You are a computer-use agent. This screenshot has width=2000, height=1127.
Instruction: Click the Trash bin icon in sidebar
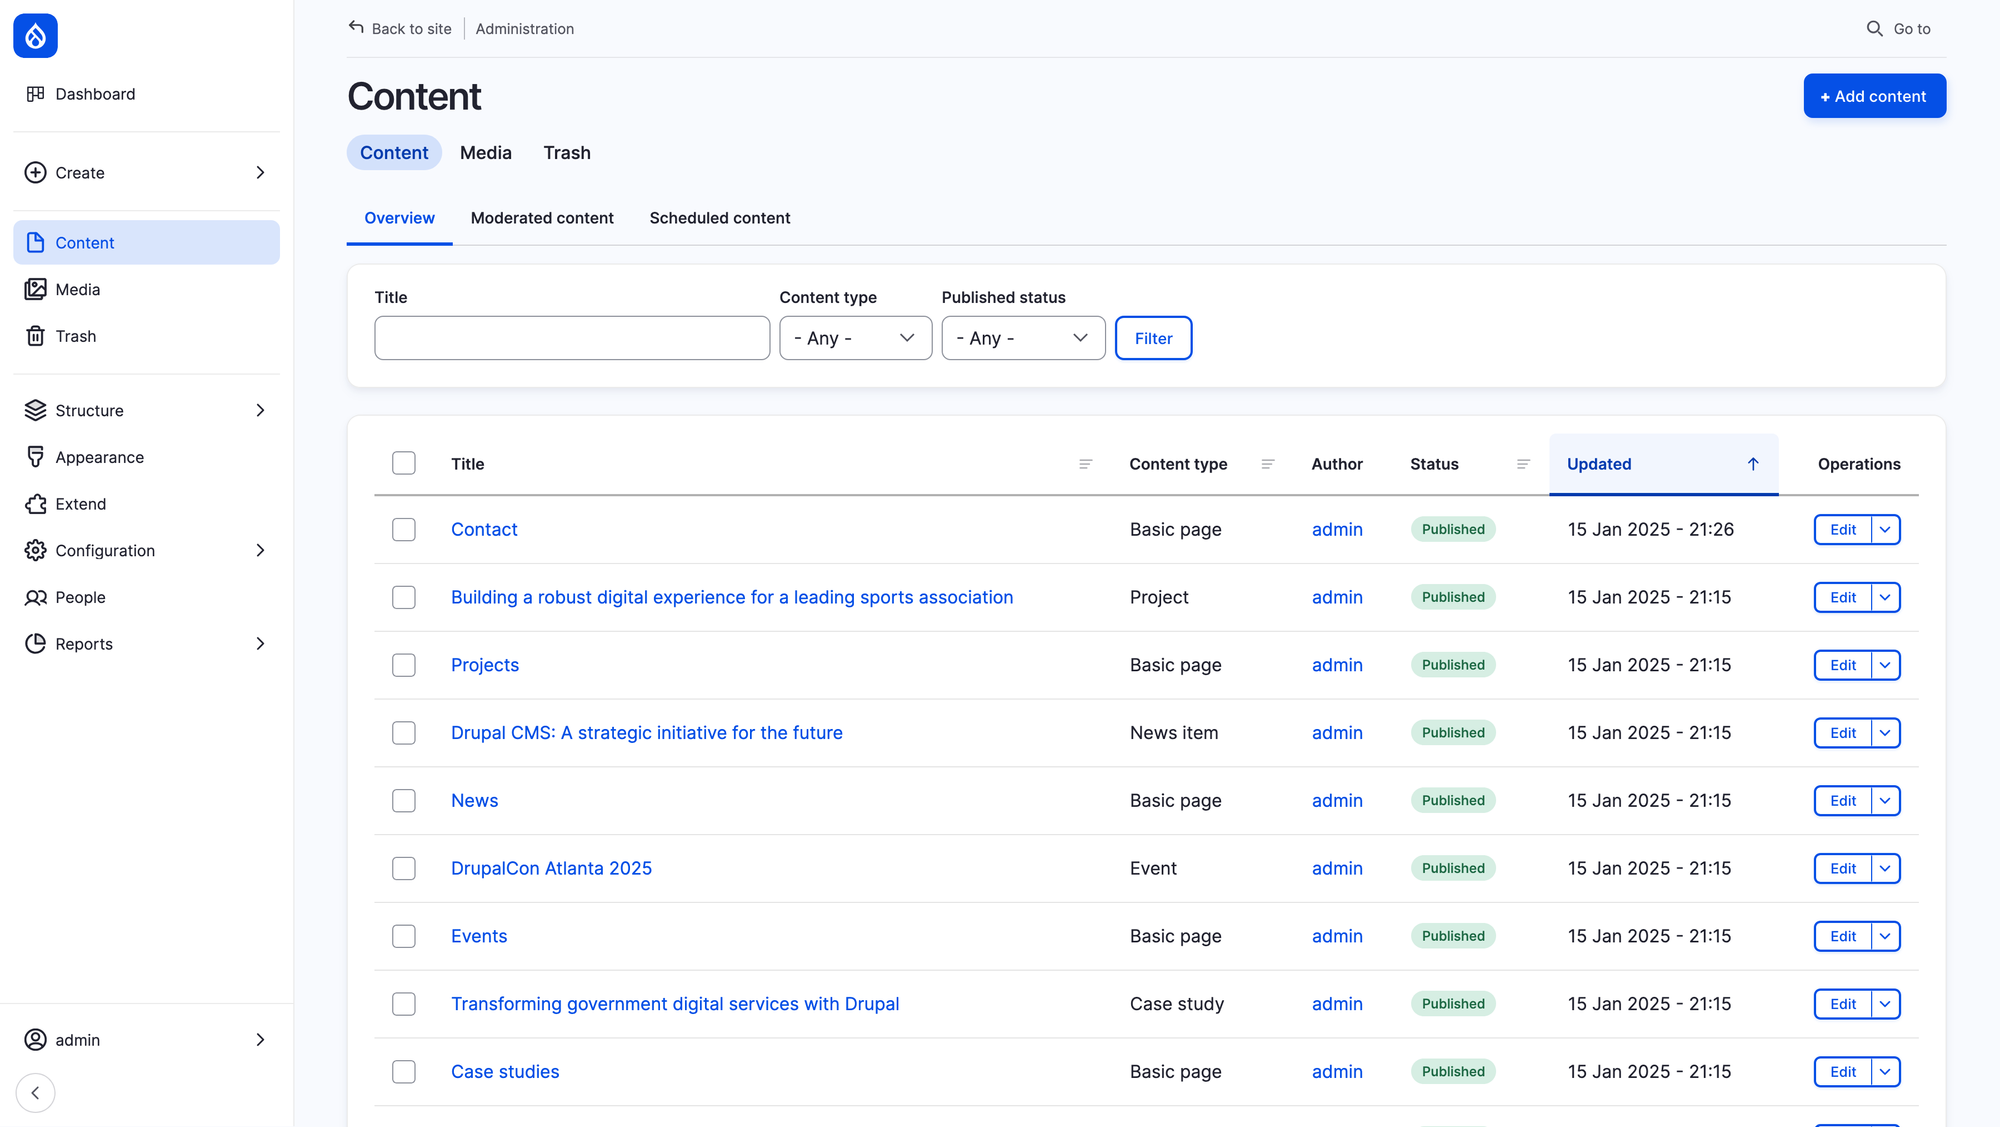(35, 336)
